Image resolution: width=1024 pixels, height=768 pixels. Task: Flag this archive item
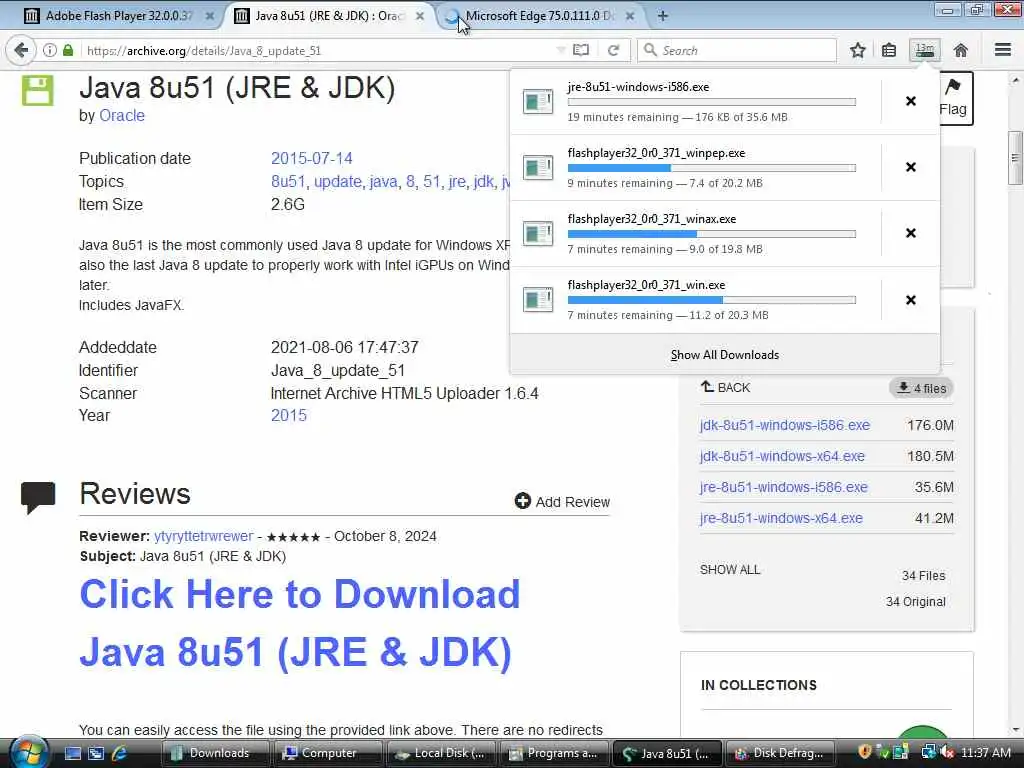pos(953,98)
